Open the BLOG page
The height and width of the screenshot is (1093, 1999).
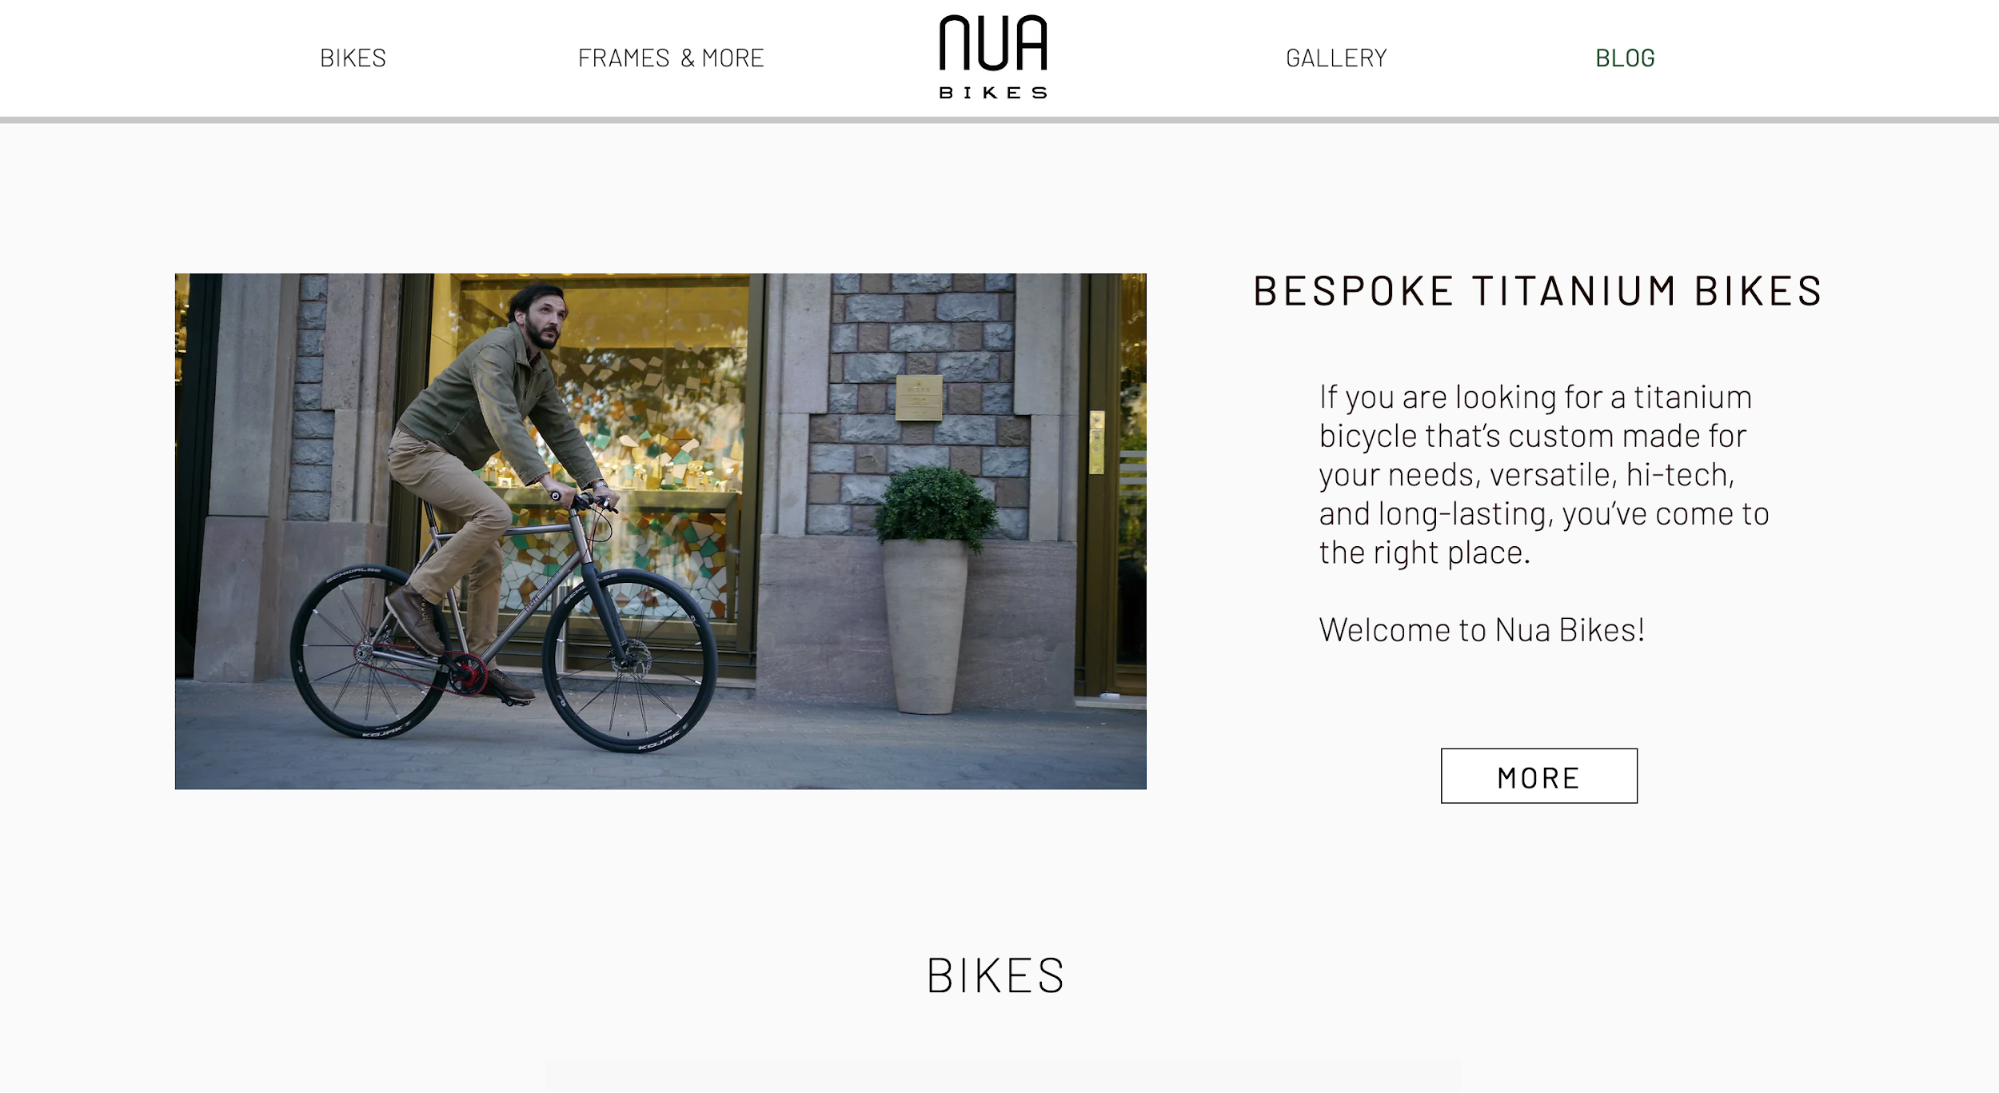click(1625, 58)
